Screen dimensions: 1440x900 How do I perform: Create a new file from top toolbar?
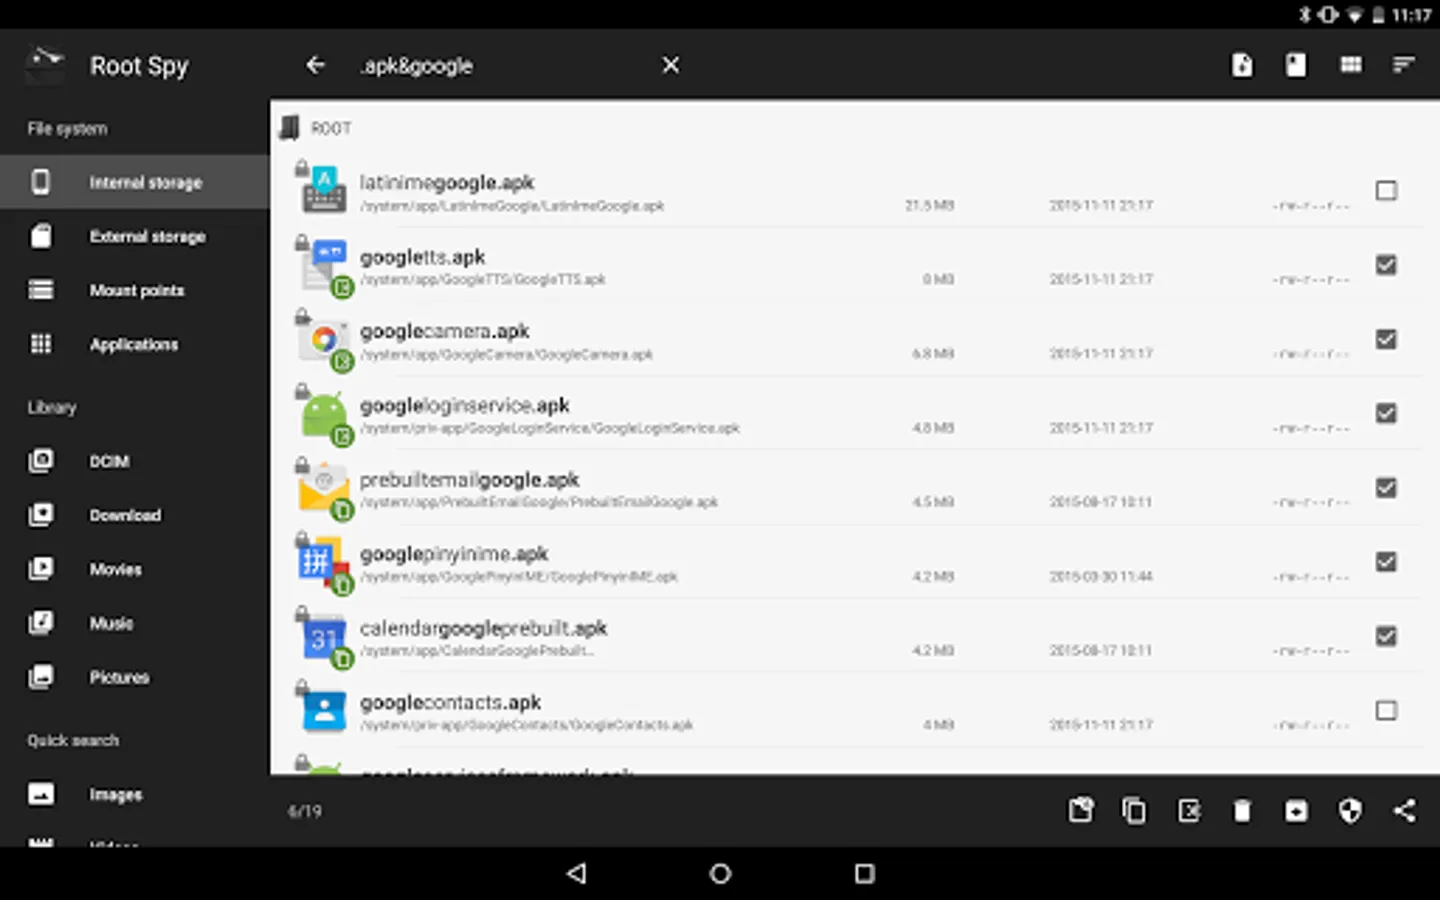1242,65
